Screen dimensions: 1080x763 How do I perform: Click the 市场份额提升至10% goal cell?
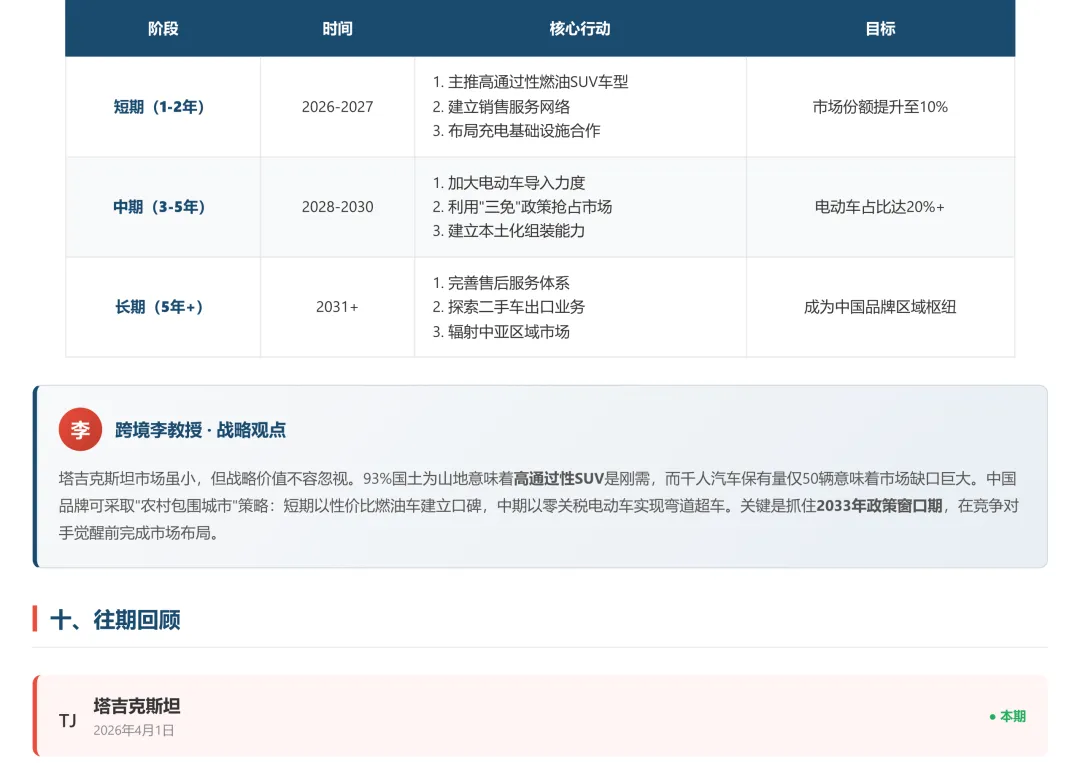click(880, 107)
